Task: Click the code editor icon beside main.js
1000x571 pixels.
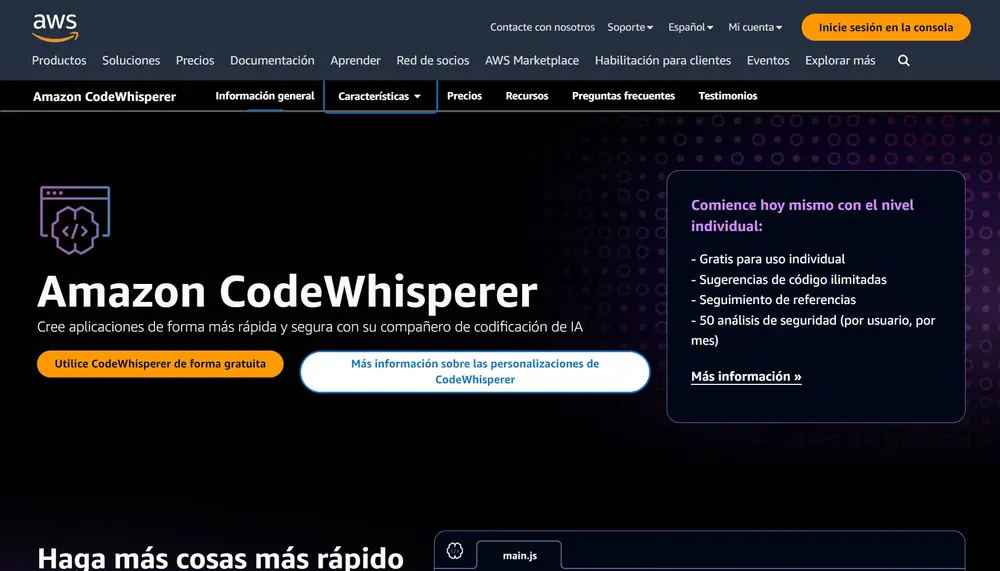Action: (x=455, y=551)
